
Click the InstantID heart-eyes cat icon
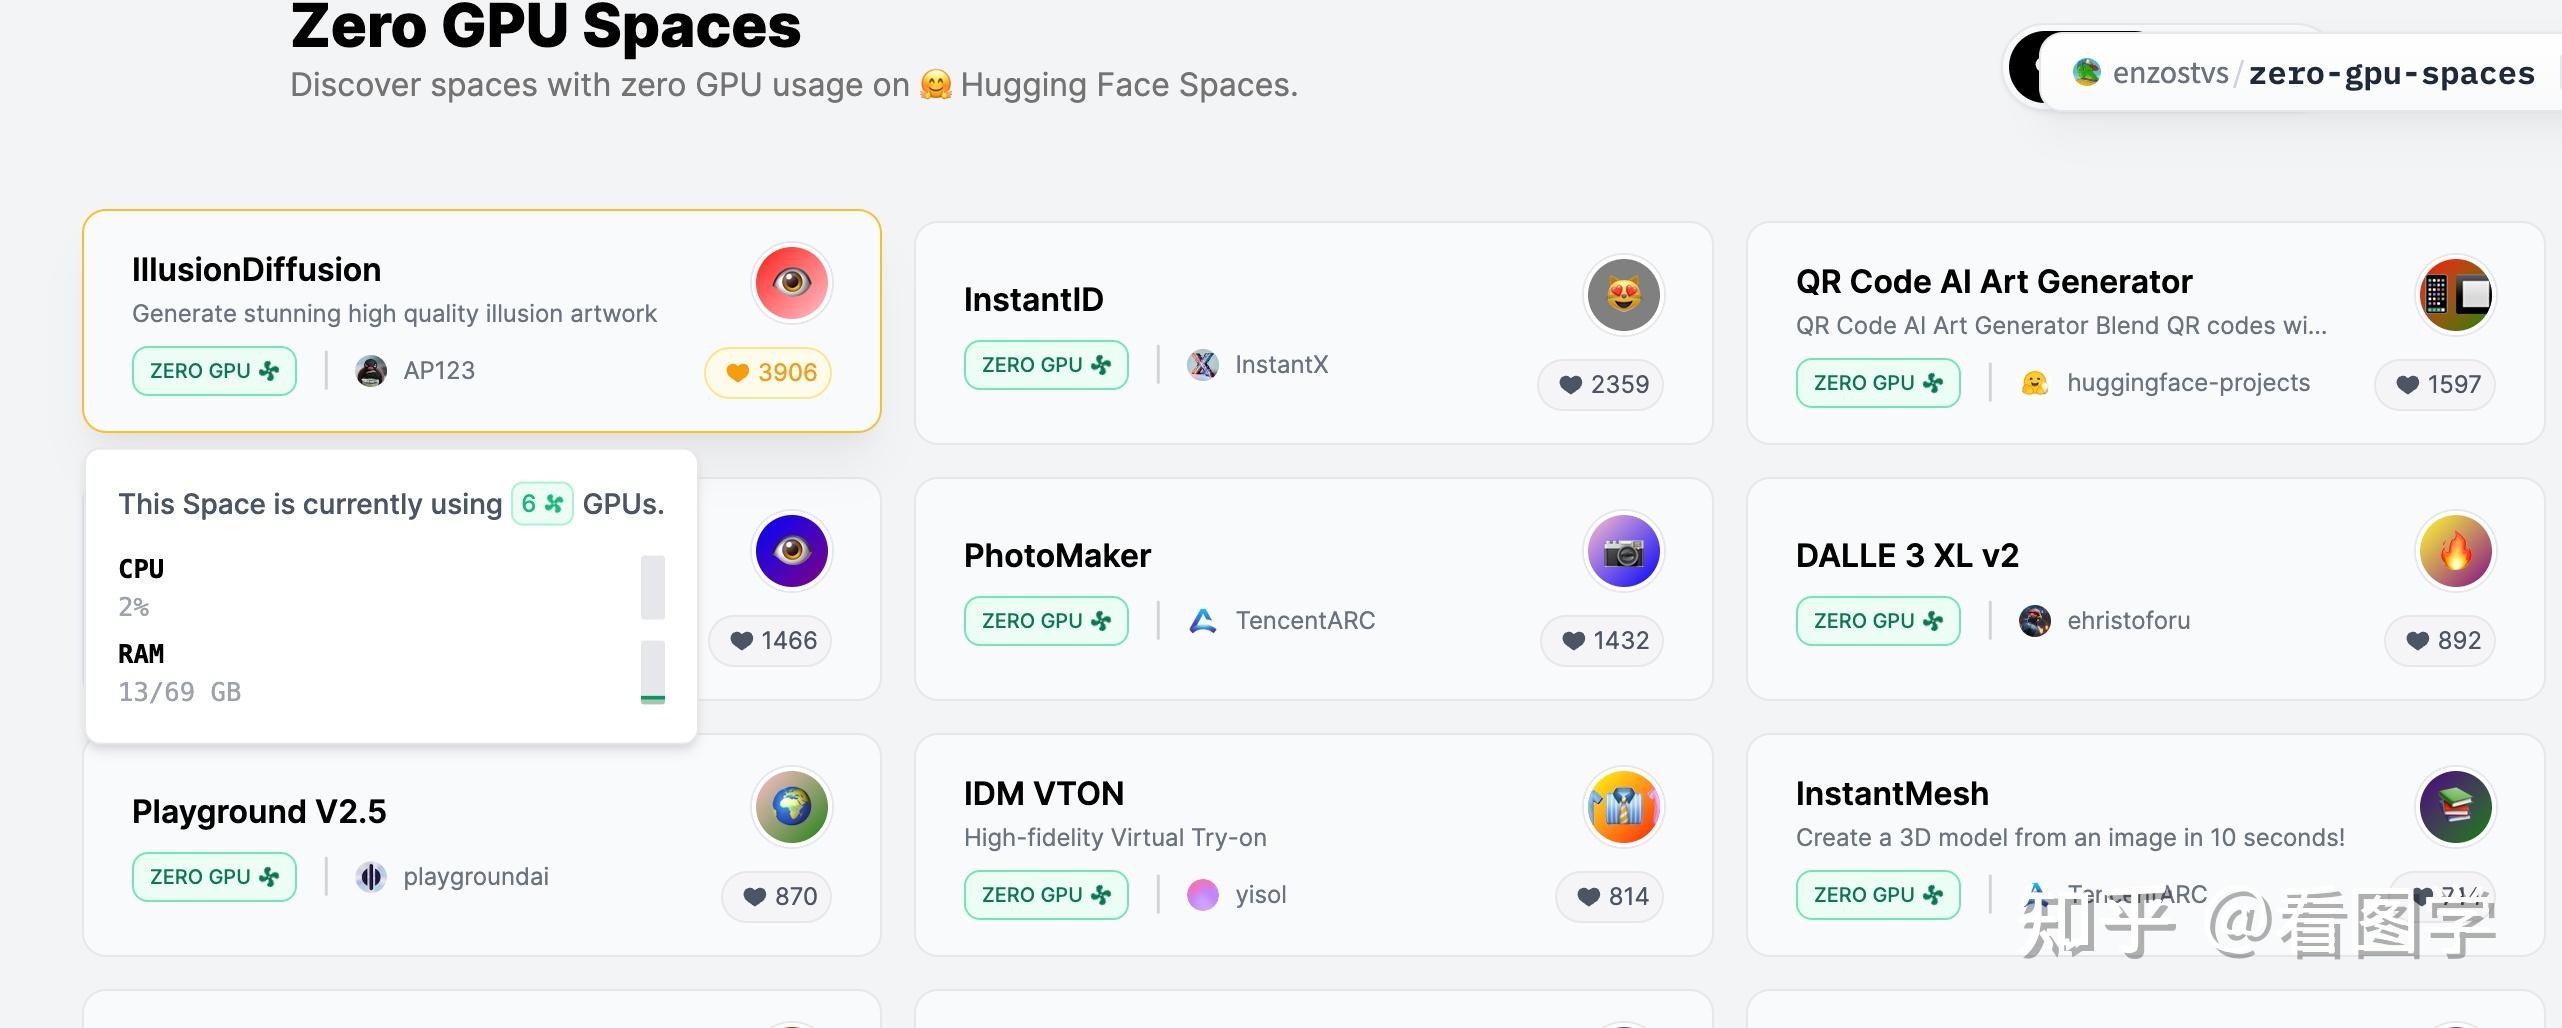1623,295
